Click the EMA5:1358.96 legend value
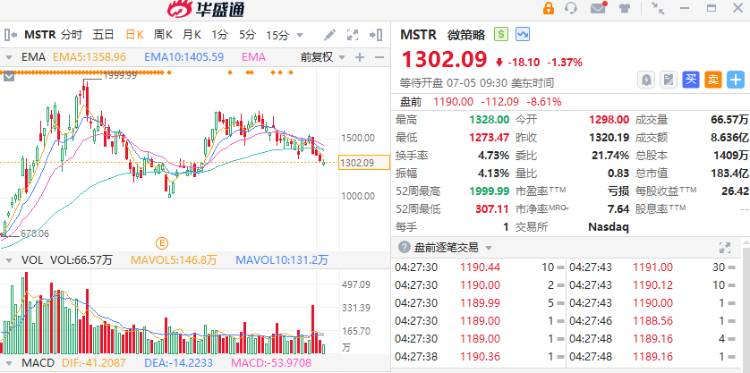The height and width of the screenshot is (373, 750). pos(89,57)
